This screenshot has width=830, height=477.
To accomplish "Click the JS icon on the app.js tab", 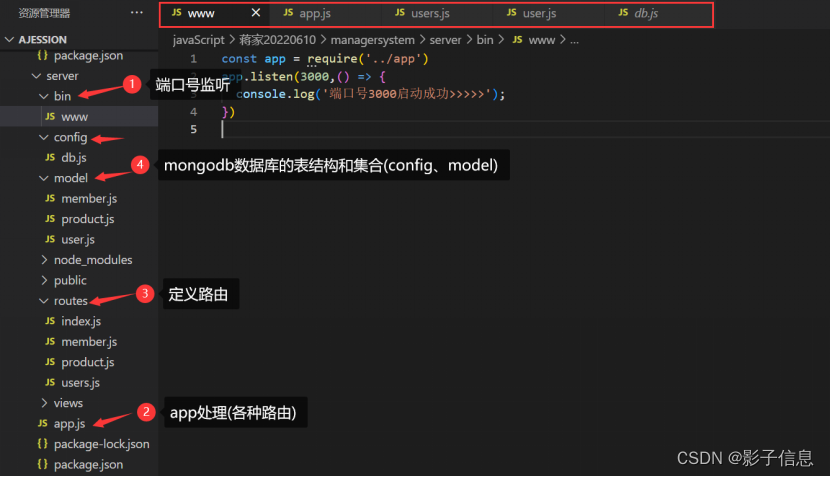I will click(288, 13).
